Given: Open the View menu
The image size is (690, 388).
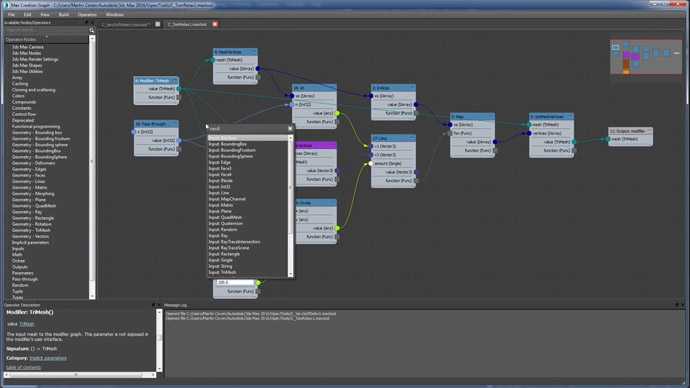Looking at the screenshot, I should pos(45,15).
